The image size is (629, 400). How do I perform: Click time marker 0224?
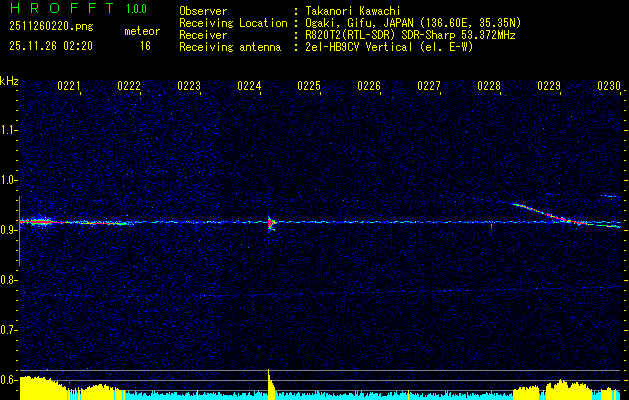249,86
